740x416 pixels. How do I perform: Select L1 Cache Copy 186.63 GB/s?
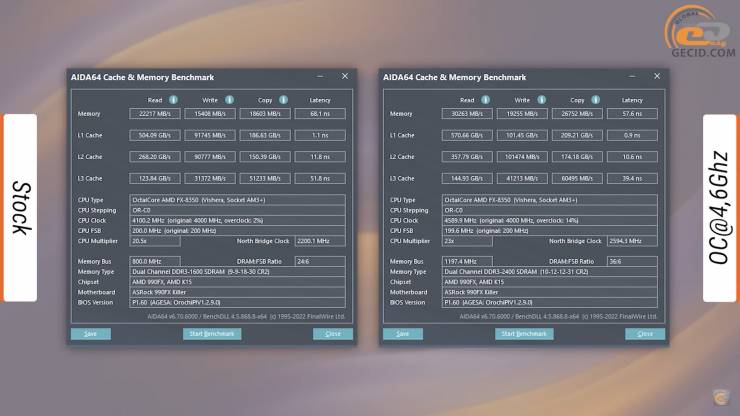[x=265, y=136]
